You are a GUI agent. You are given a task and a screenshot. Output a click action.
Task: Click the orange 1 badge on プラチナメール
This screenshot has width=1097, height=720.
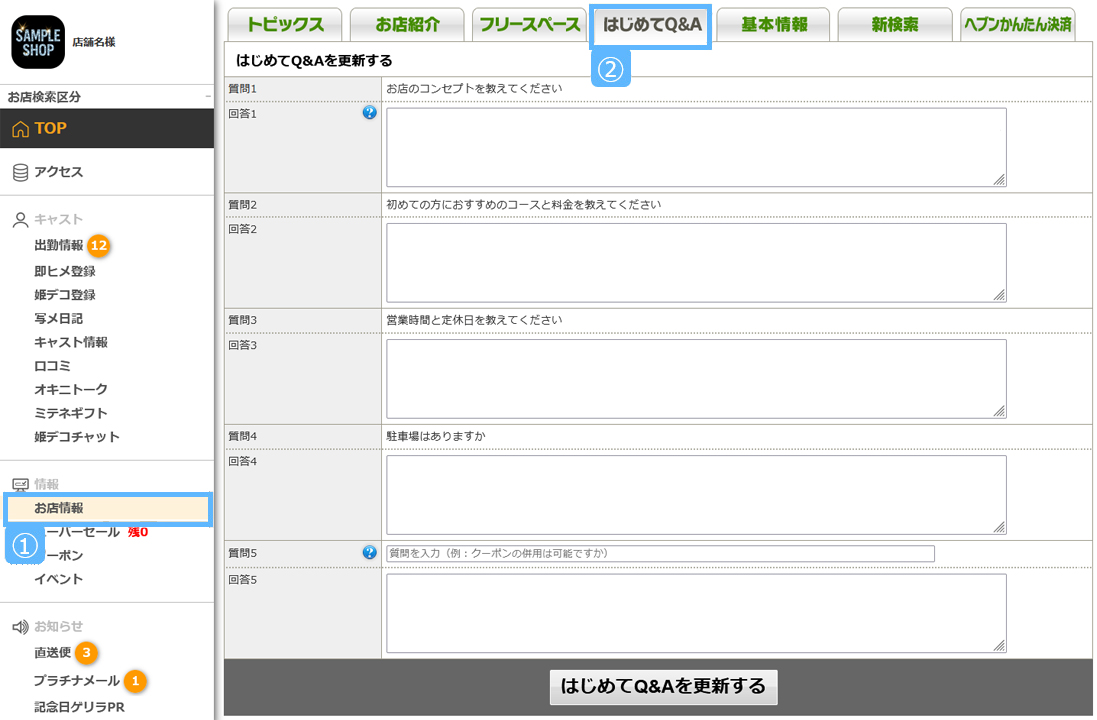(136, 681)
